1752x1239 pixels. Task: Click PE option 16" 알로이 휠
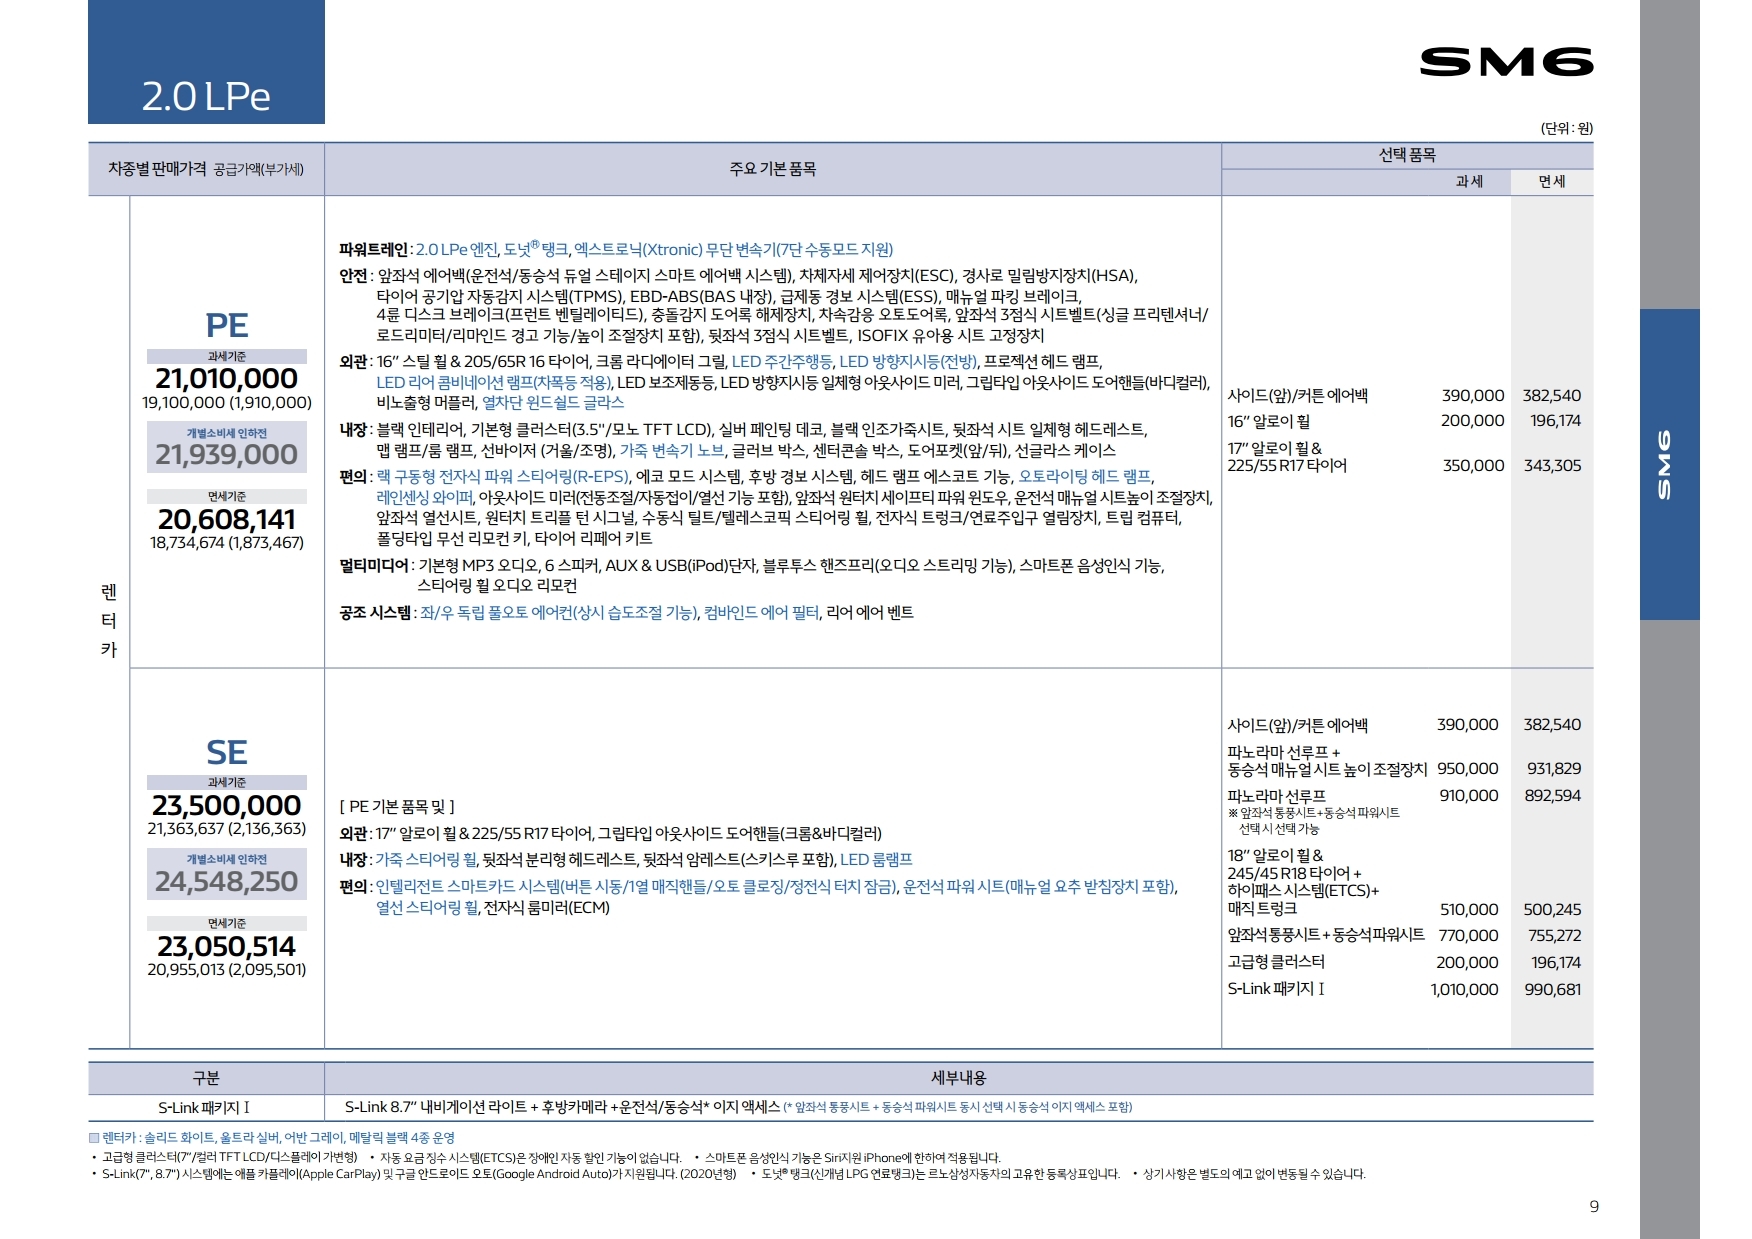(x=1269, y=421)
